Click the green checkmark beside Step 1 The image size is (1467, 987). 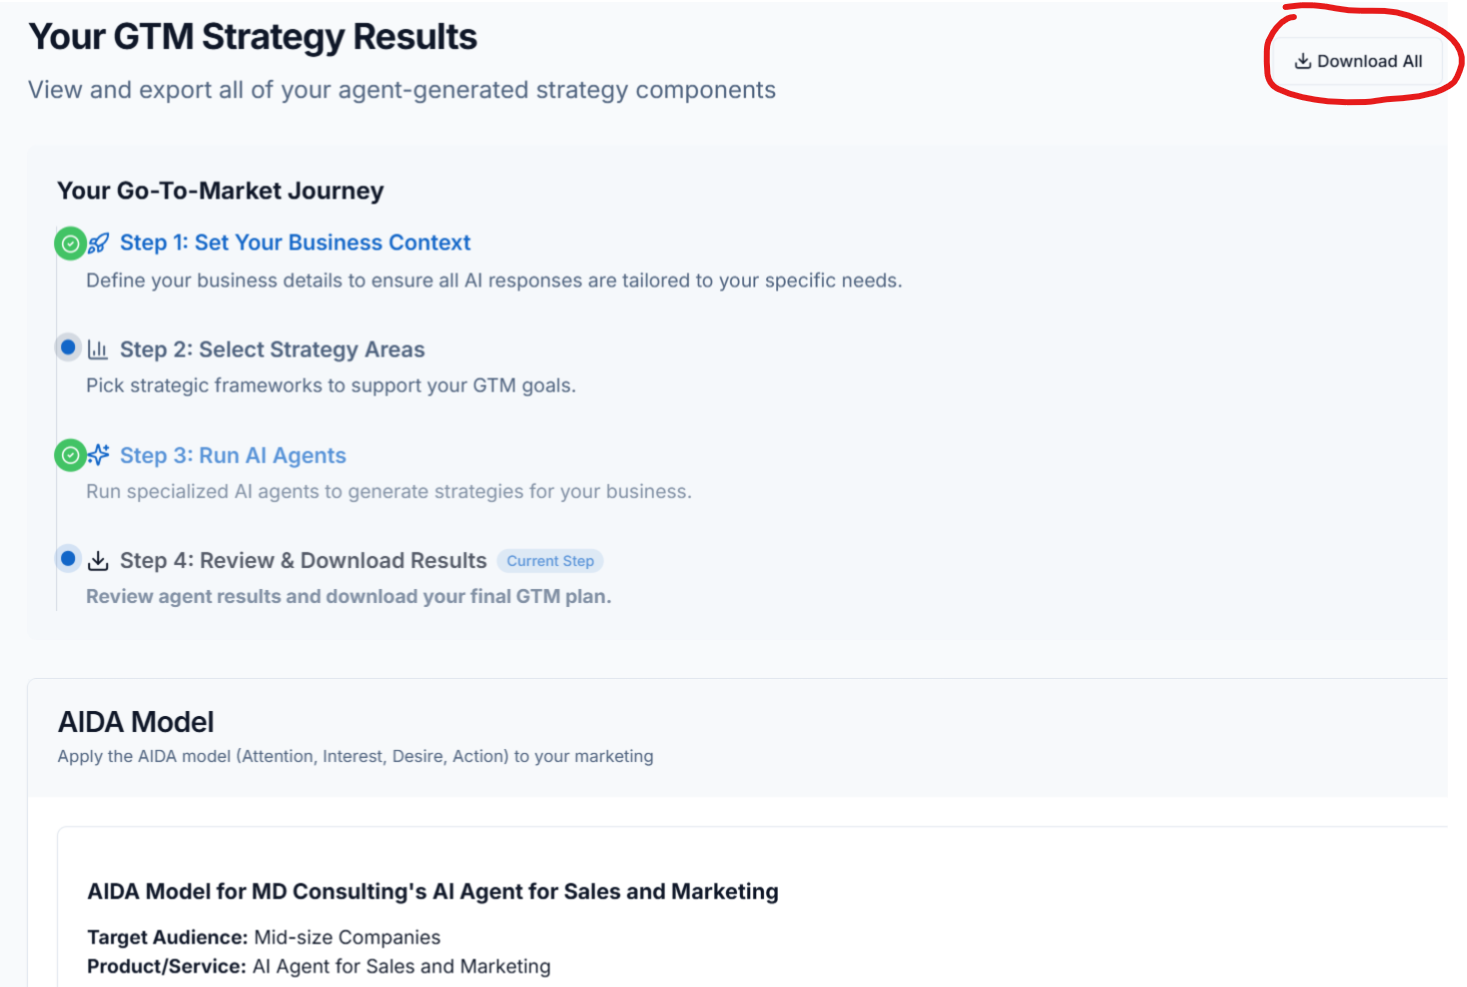click(70, 243)
